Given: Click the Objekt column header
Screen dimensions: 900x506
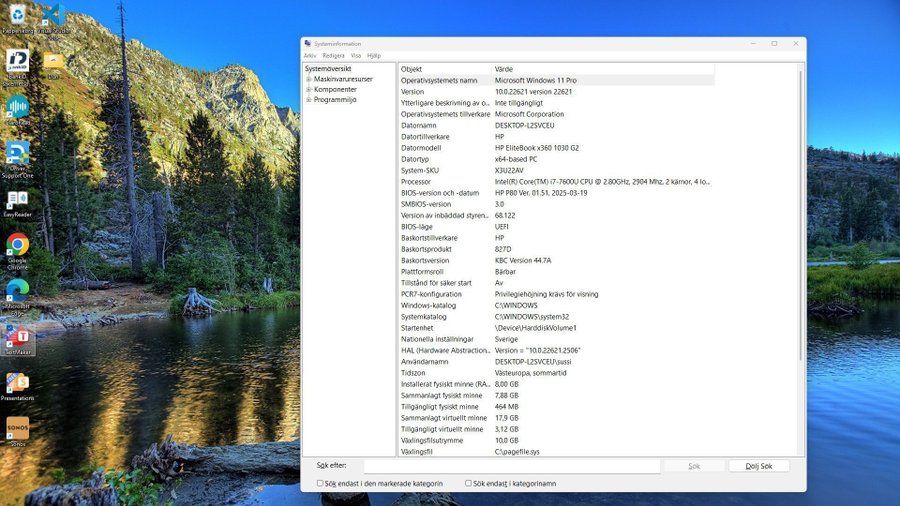Looking at the screenshot, I should 445,69.
